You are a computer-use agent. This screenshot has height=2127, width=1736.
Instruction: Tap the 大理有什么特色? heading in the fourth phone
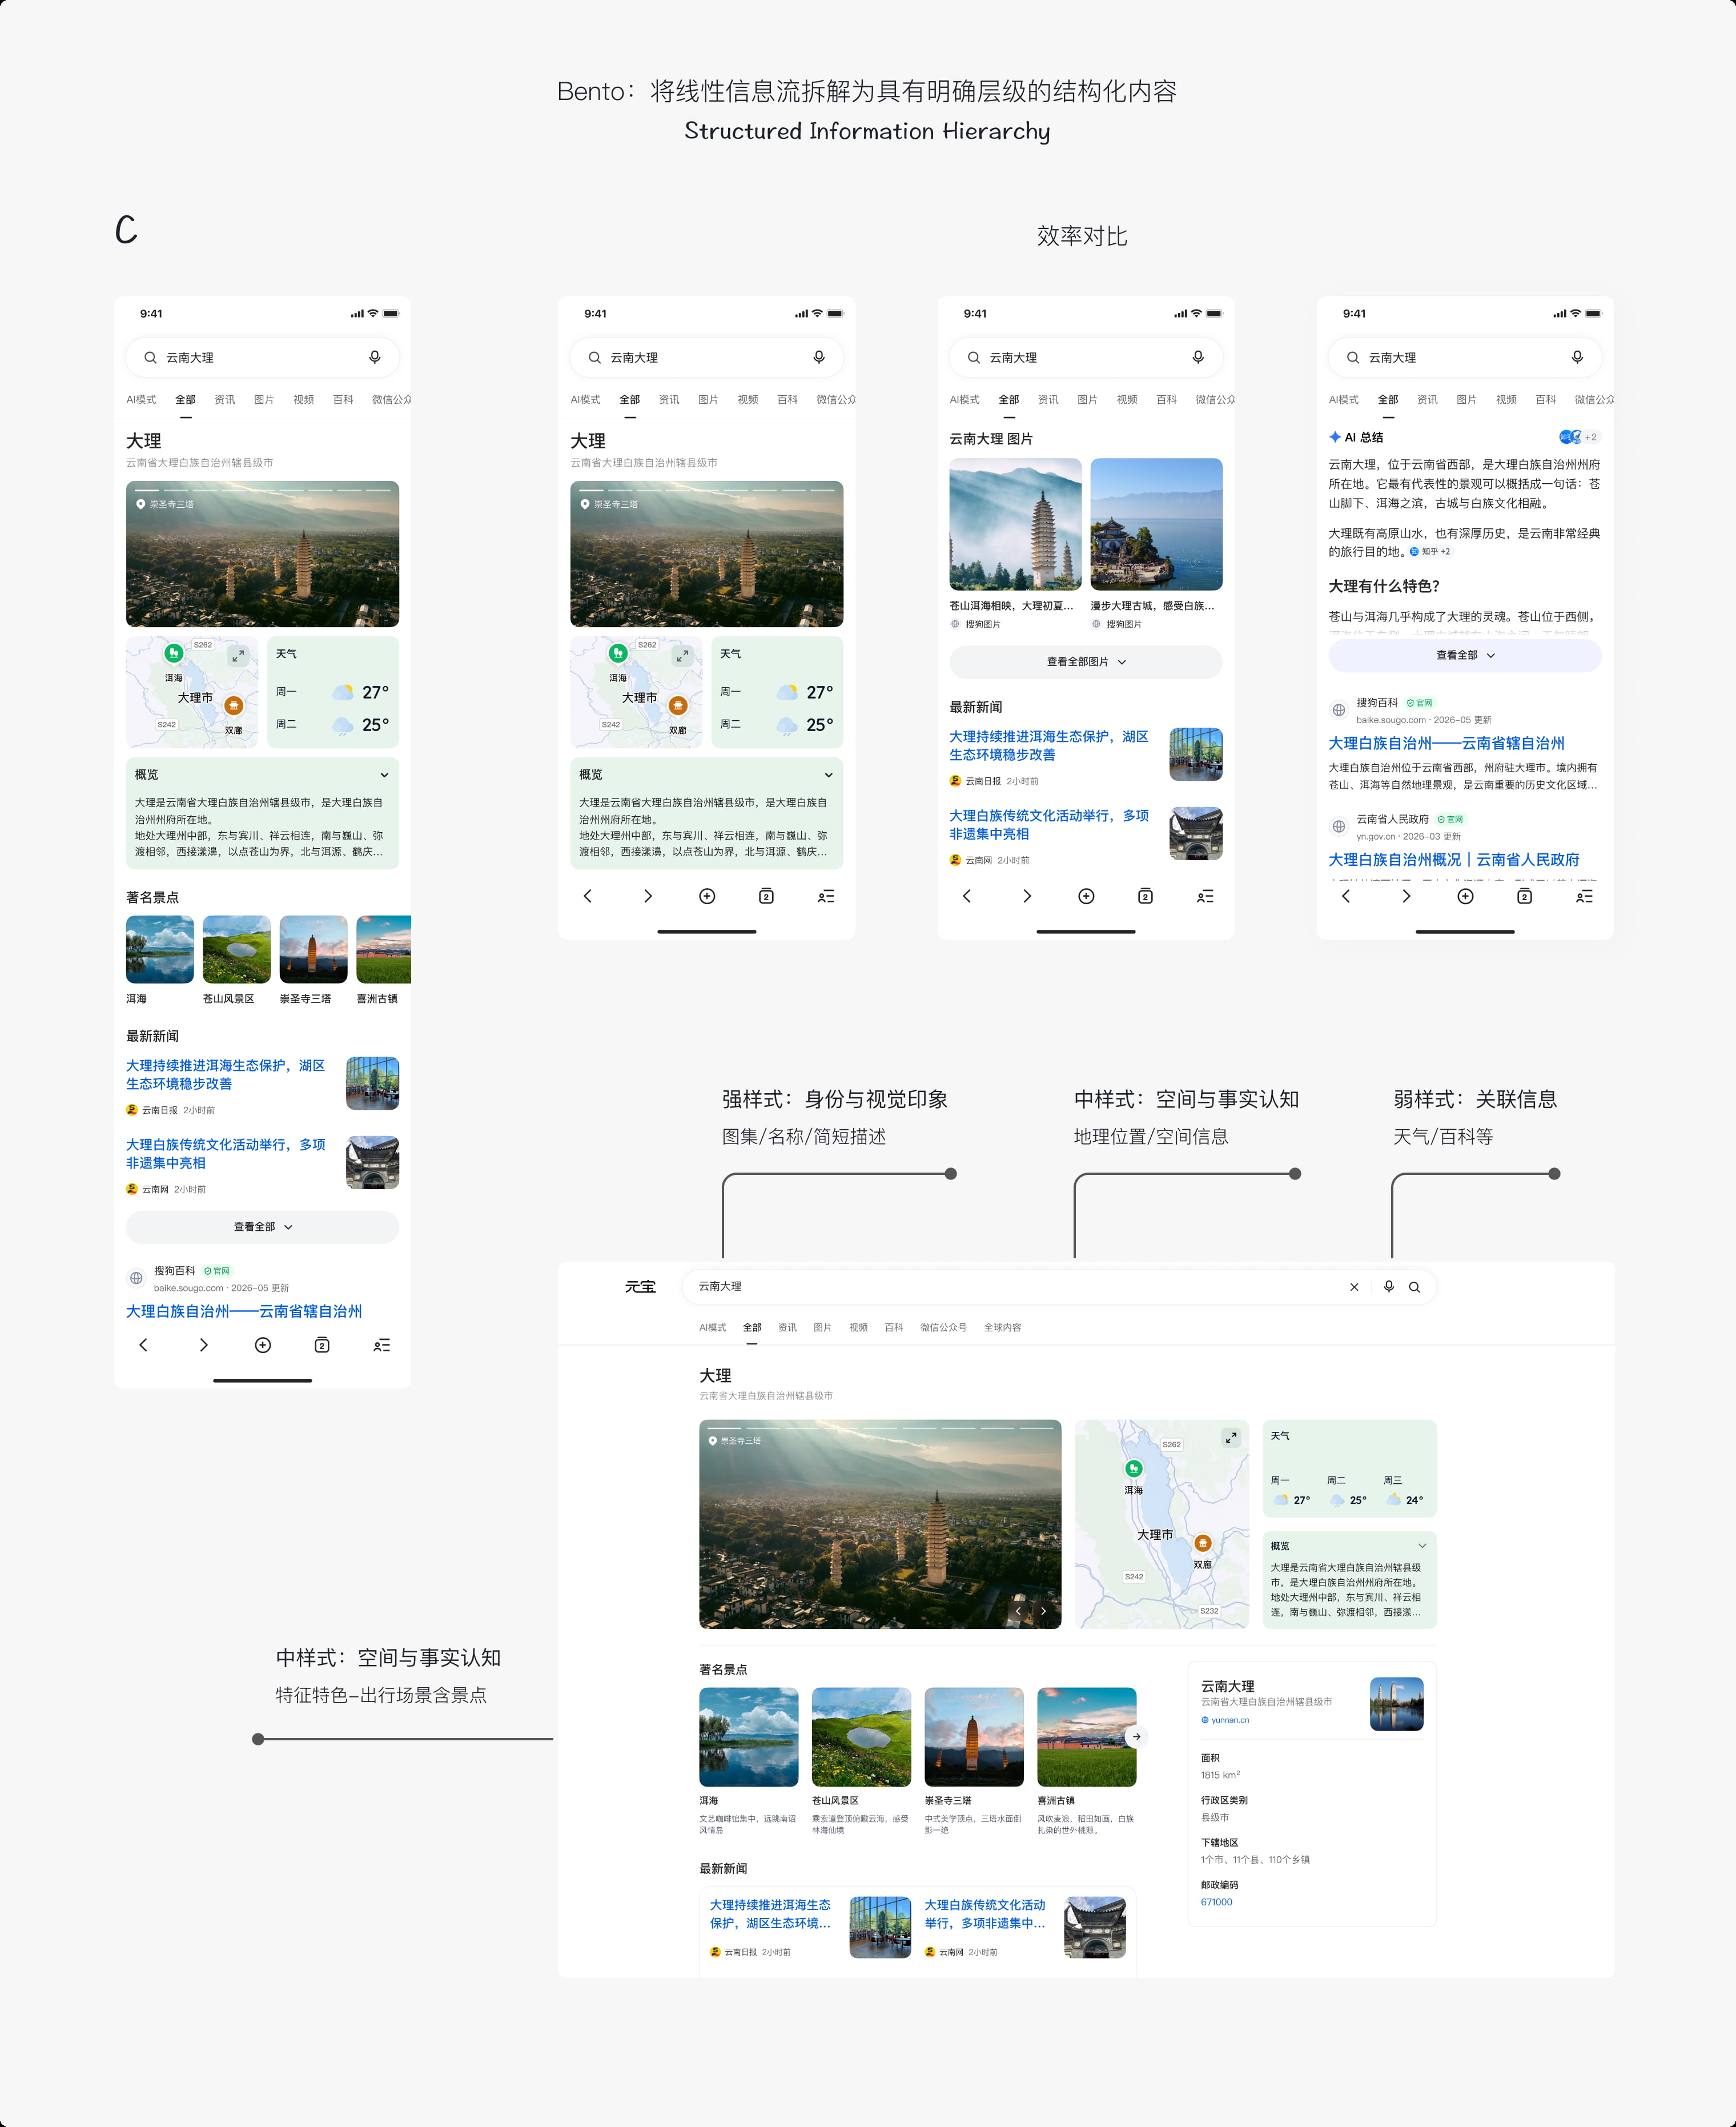(1384, 586)
